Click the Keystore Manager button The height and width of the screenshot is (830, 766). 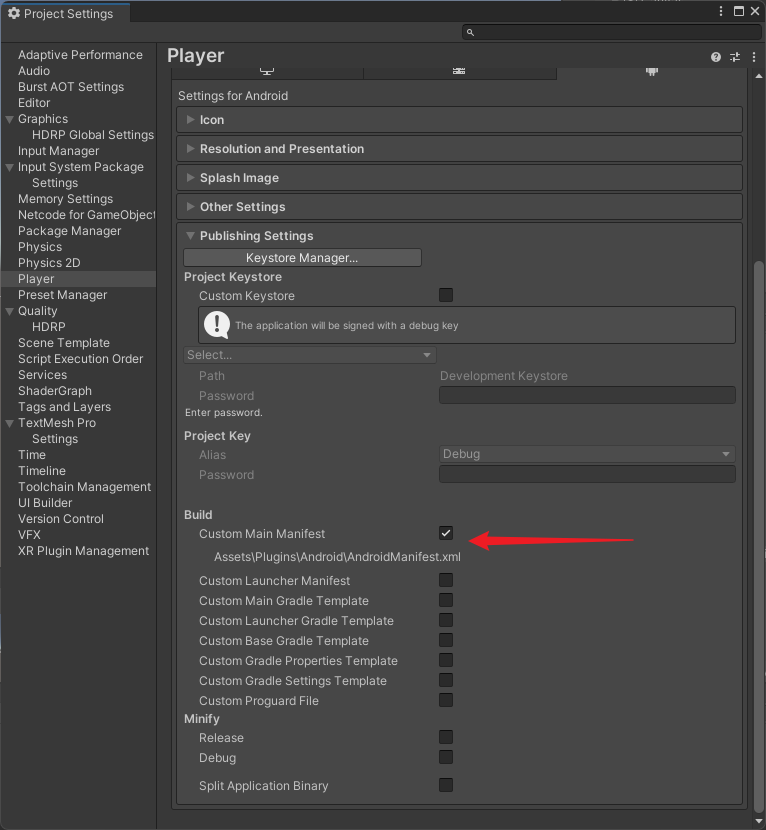(x=302, y=258)
